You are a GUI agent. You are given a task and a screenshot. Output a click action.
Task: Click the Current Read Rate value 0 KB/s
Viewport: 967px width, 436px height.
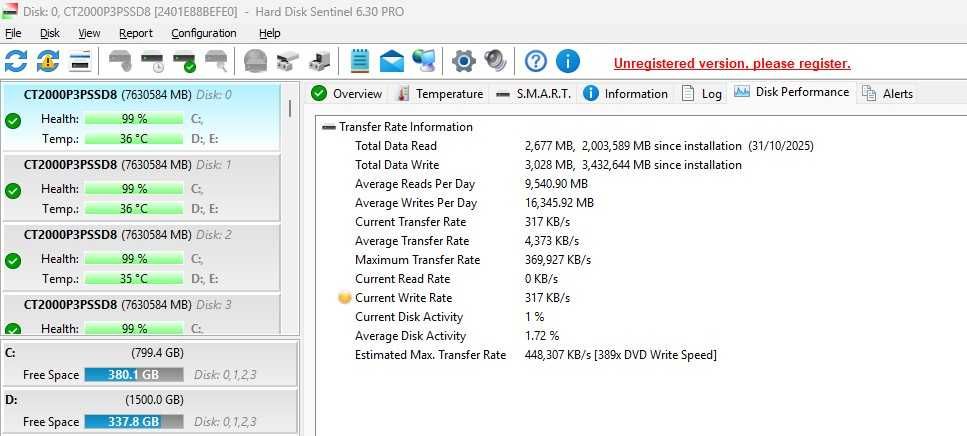tap(541, 279)
